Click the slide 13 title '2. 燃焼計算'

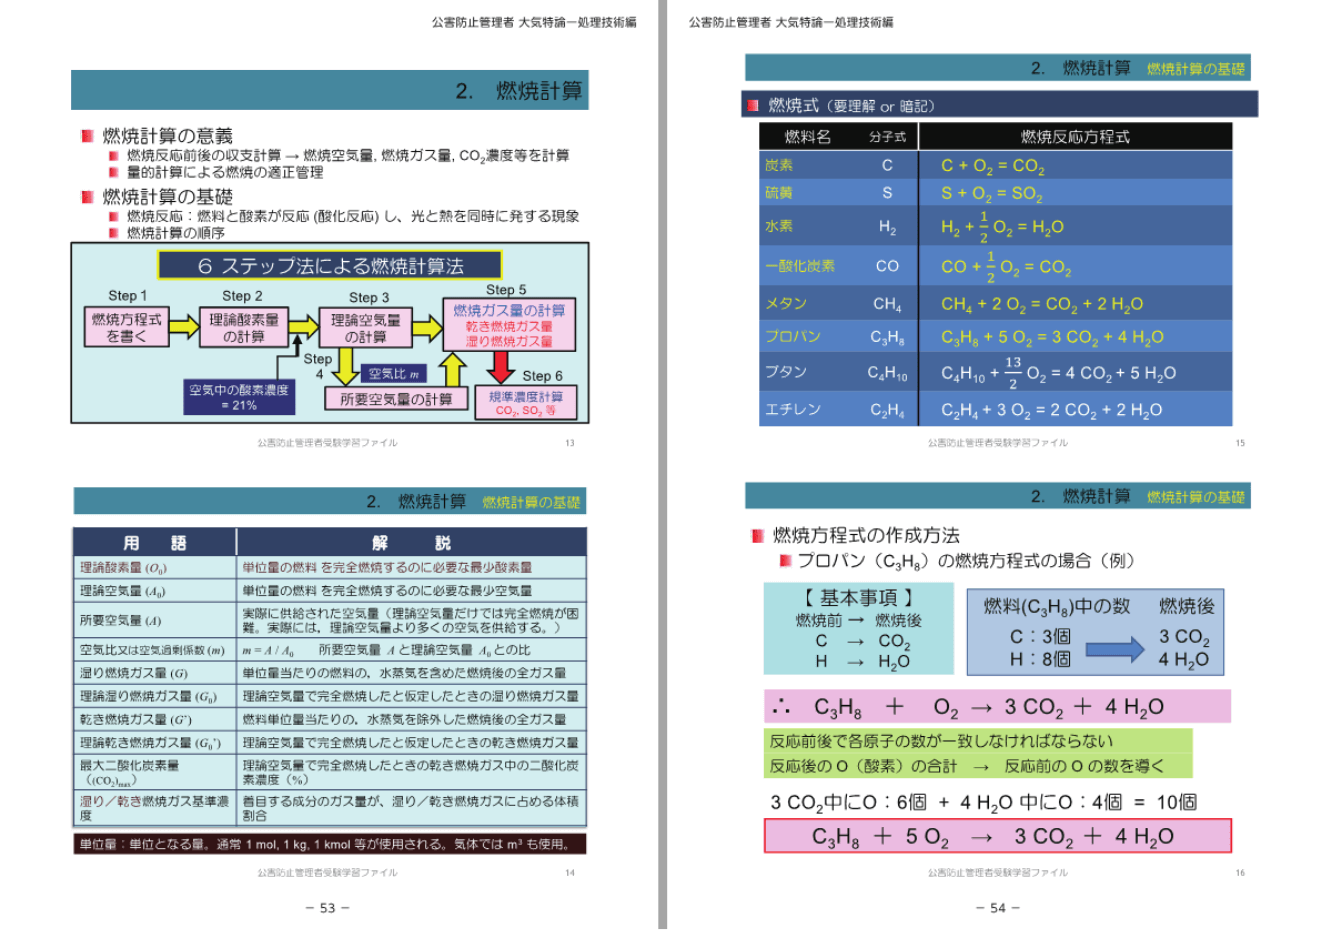pos(519,91)
